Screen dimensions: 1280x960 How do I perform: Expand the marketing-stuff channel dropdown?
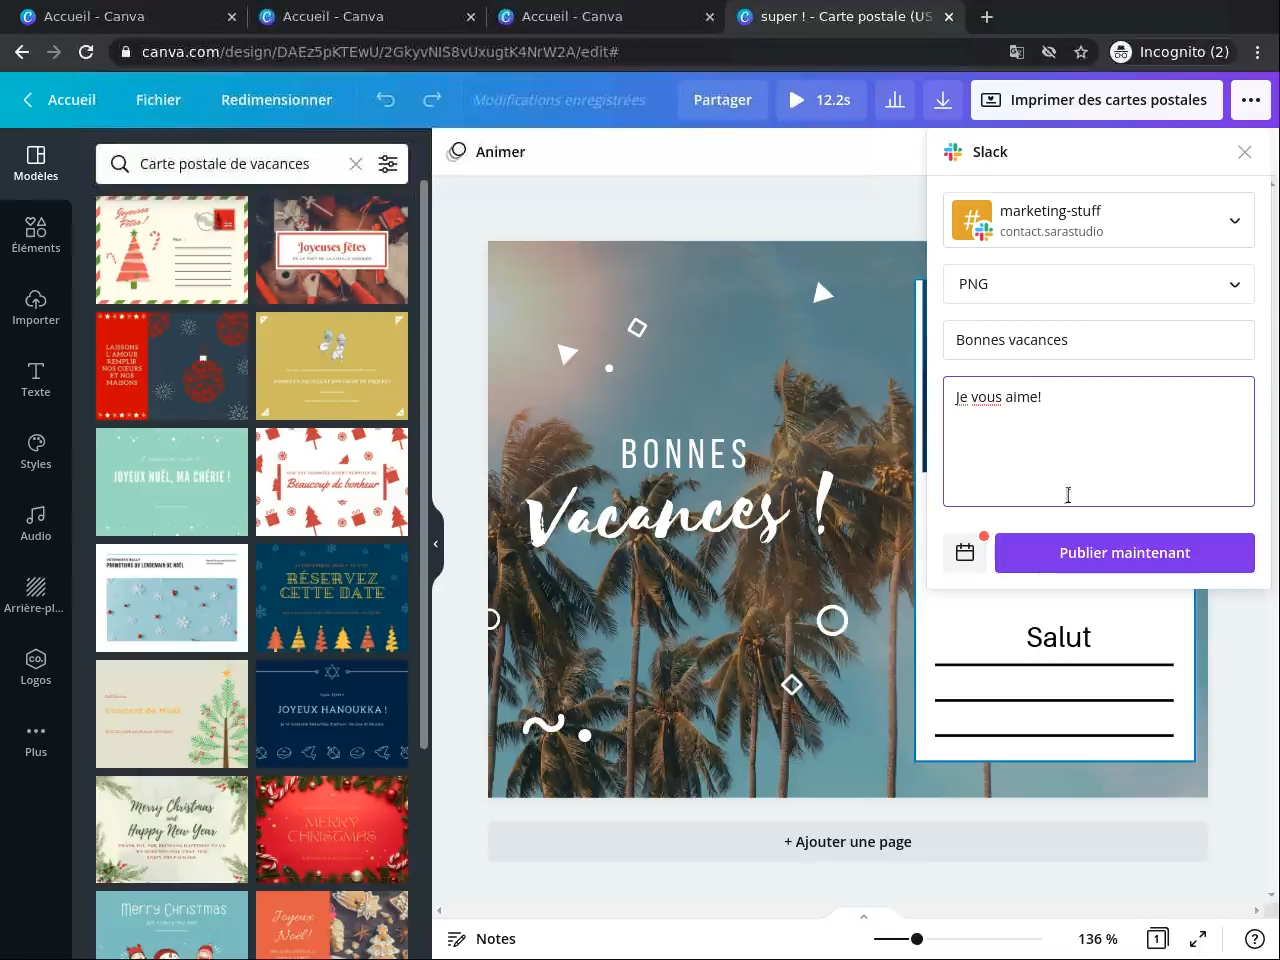(x=1099, y=220)
